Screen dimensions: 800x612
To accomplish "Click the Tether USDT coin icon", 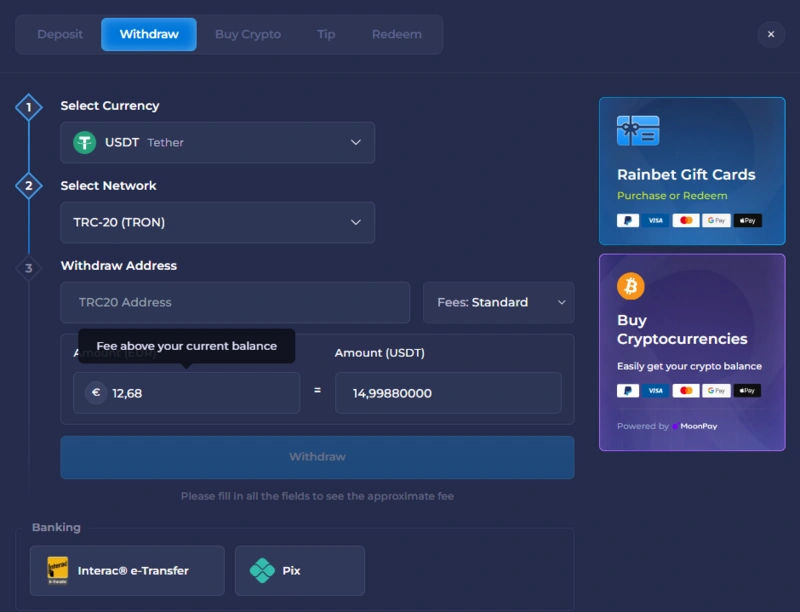I will tap(85, 143).
